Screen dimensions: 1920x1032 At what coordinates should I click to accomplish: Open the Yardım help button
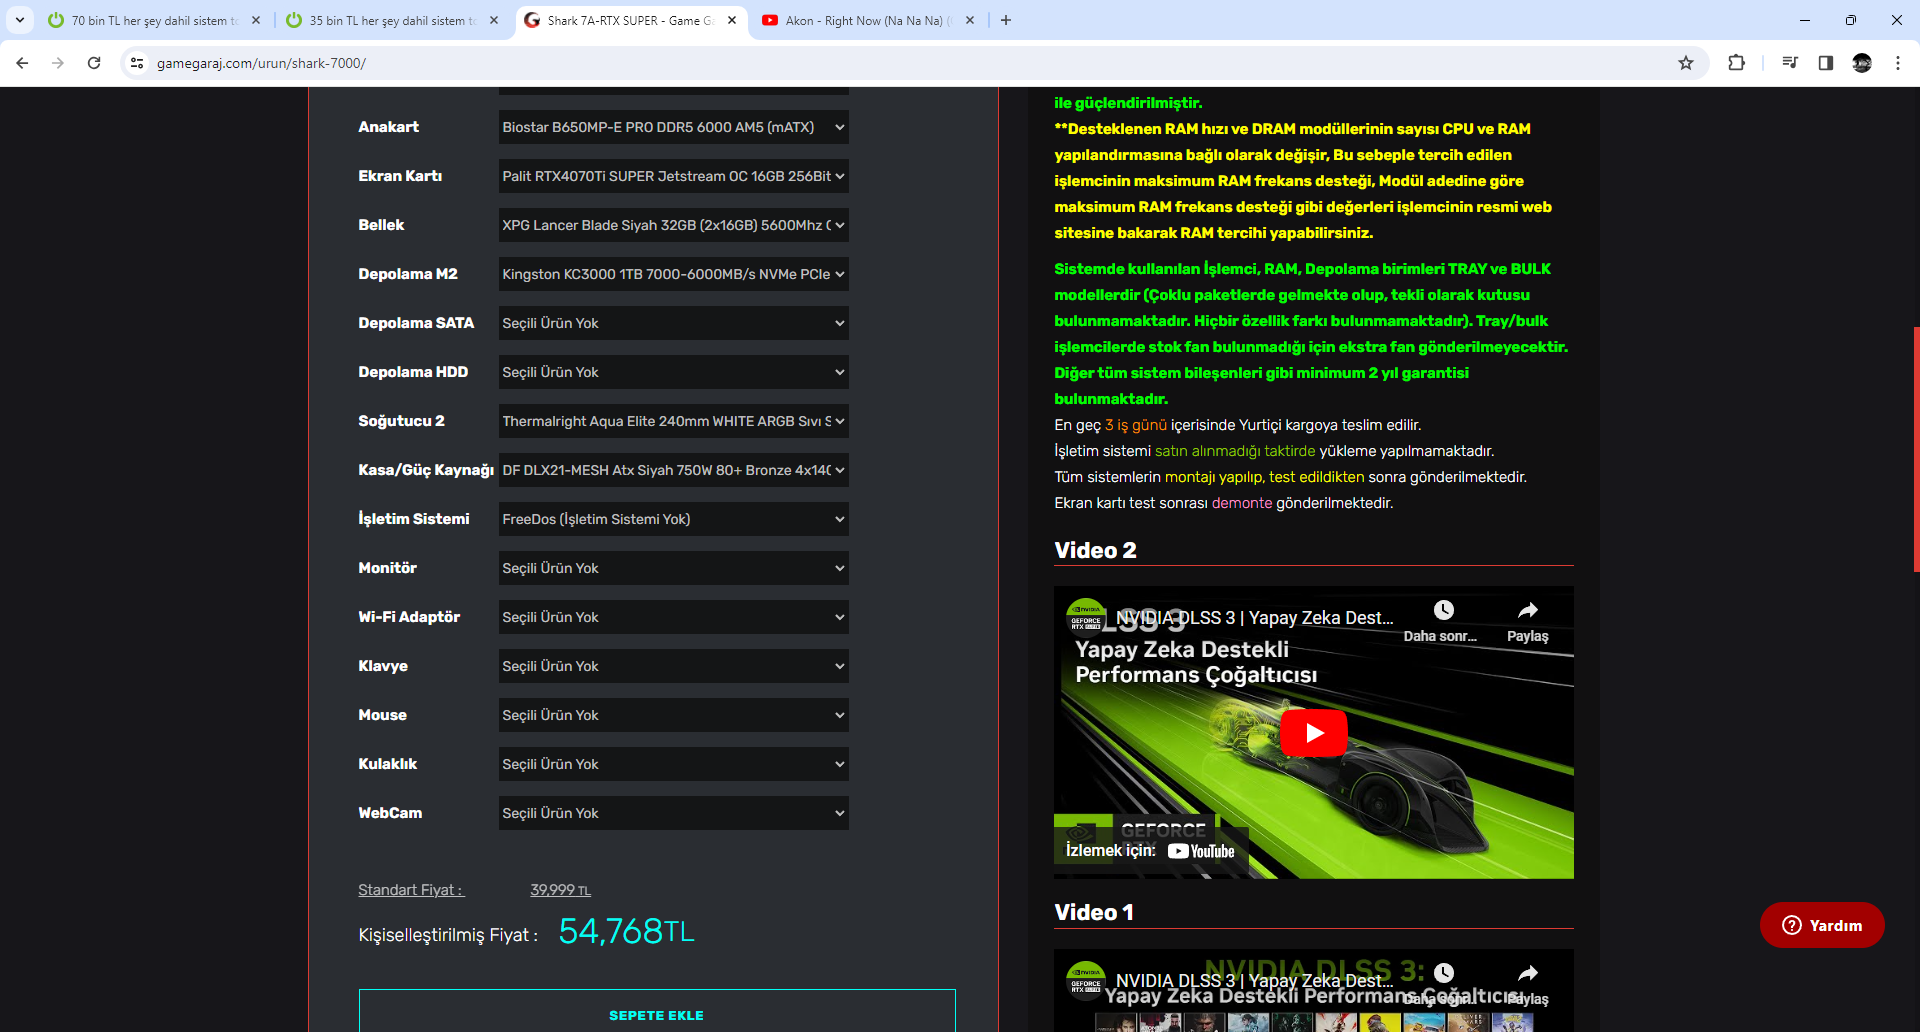coord(1822,925)
